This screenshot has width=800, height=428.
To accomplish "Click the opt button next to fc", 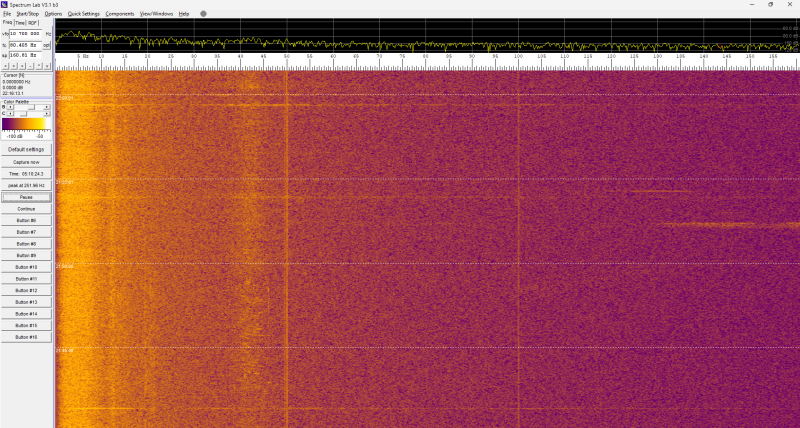I will (x=46, y=44).
